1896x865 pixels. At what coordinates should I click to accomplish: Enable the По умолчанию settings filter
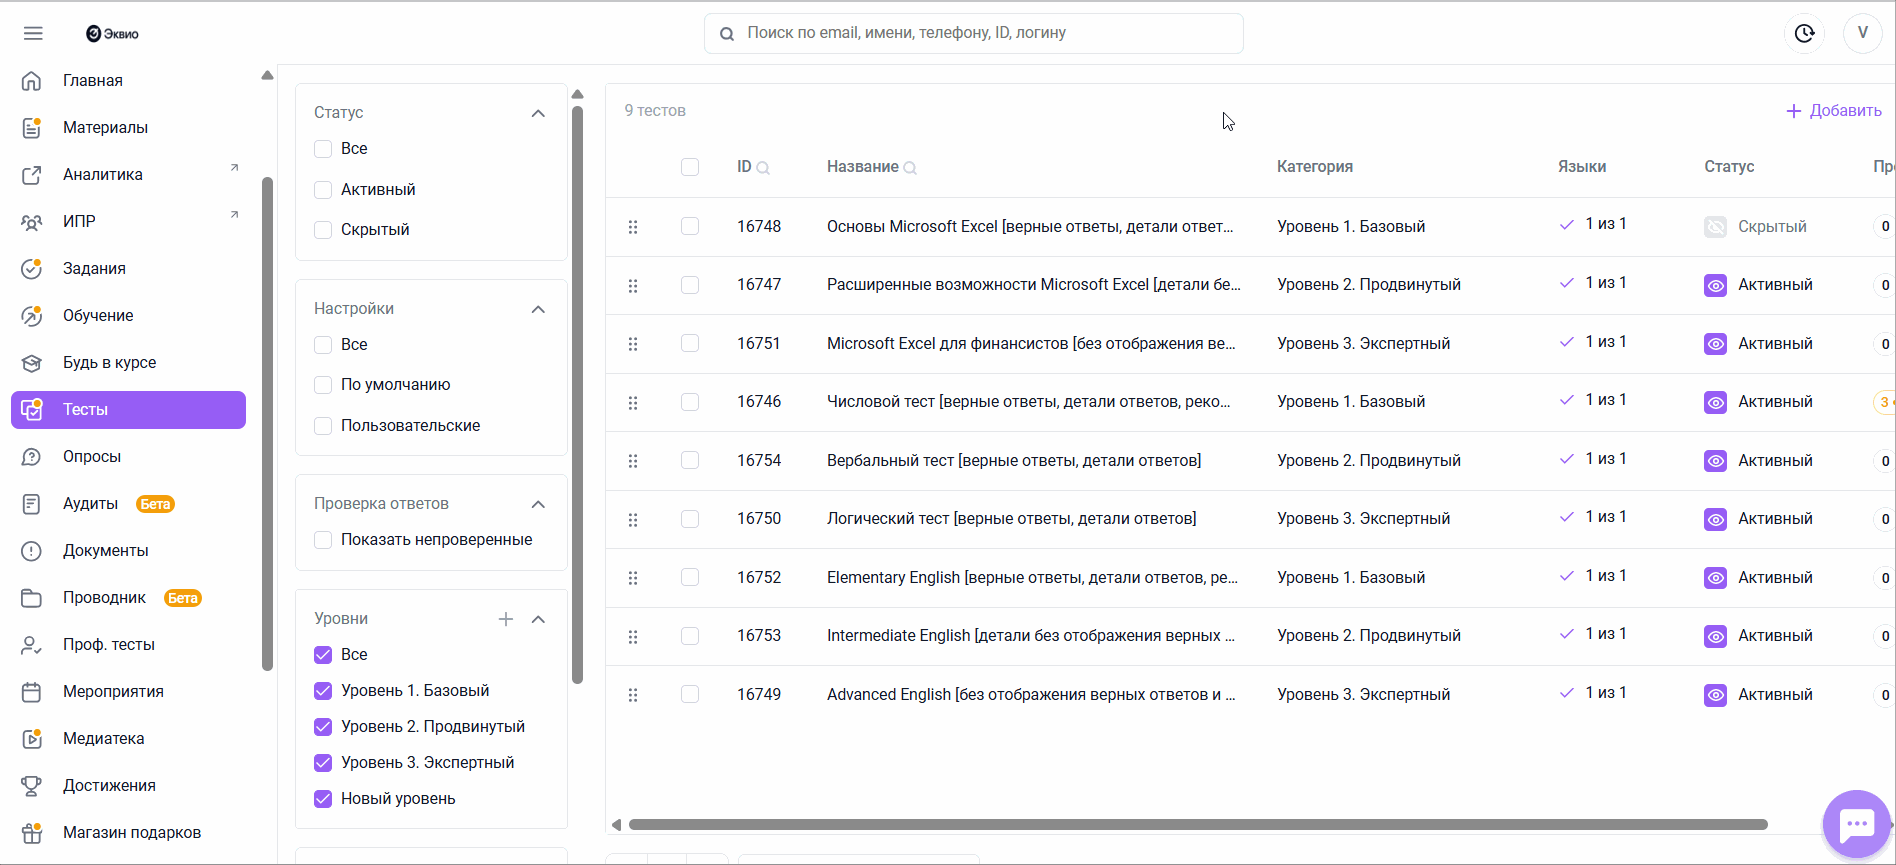(x=323, y=384)
